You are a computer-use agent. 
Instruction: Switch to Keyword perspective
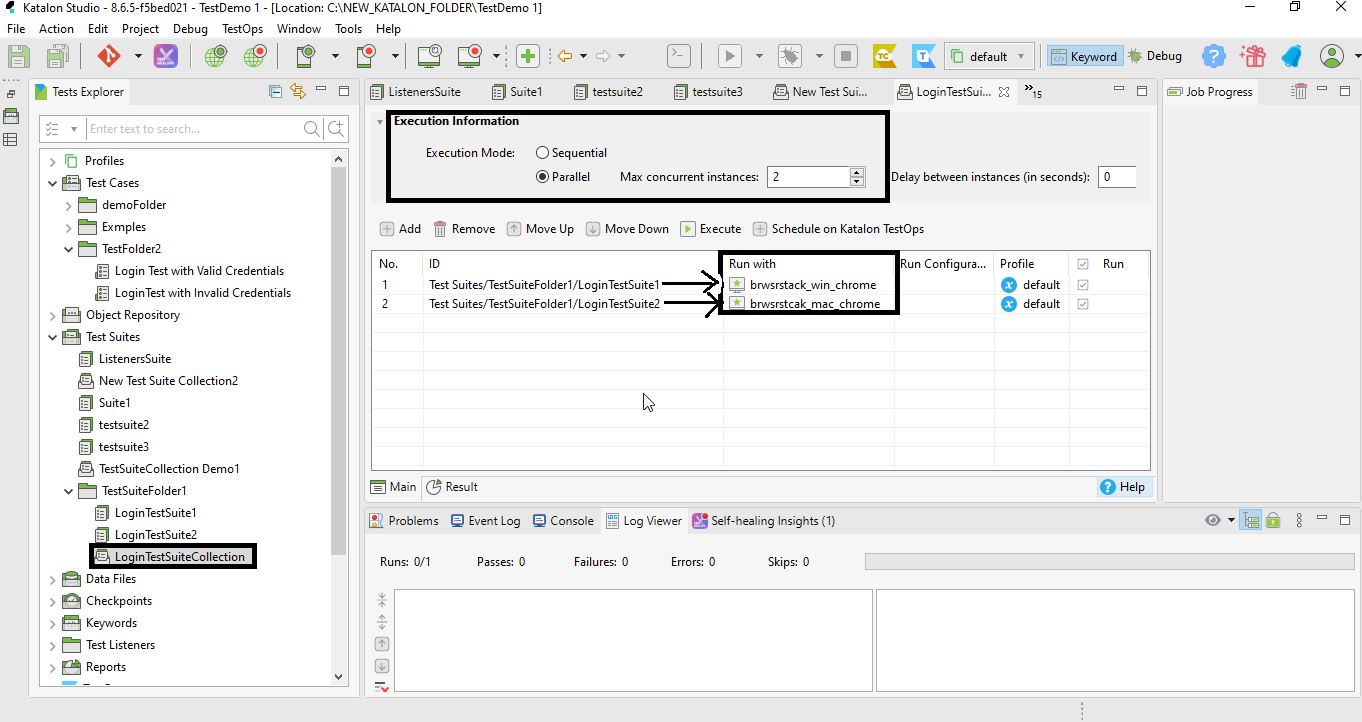pyautogui.click(x=1083, y=56)
